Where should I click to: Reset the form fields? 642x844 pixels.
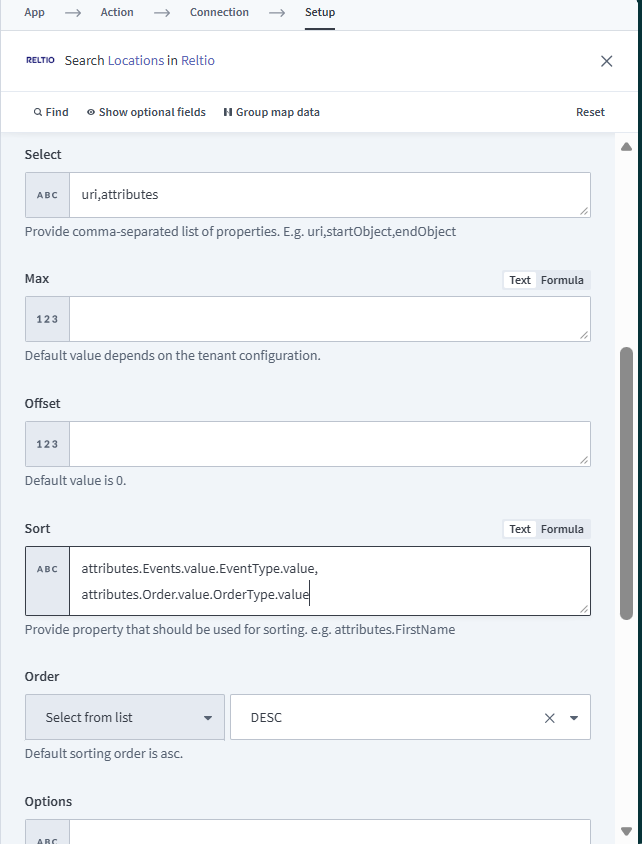[x=590, y=112]
